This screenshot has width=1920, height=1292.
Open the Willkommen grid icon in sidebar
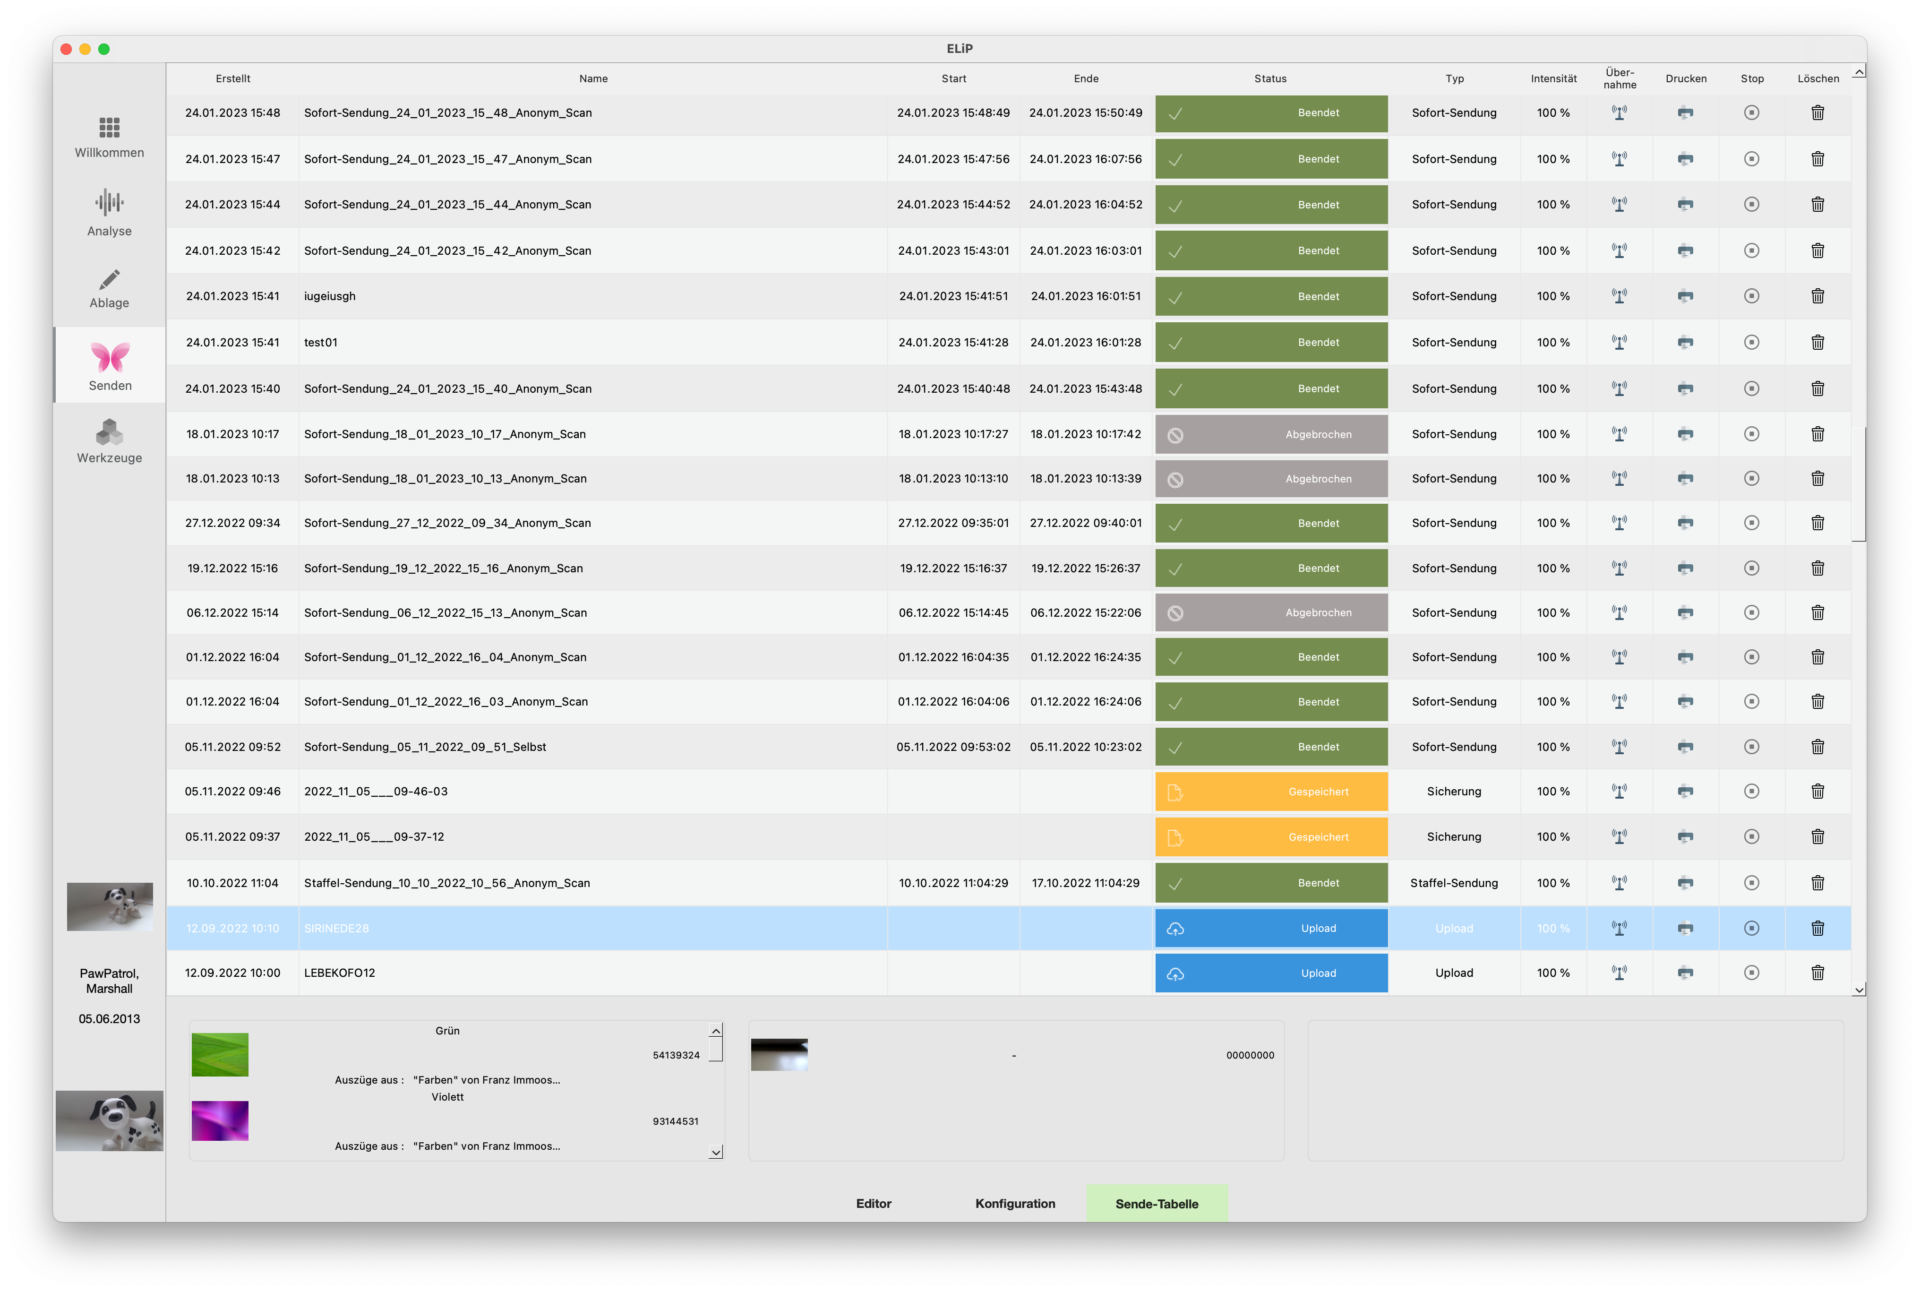tap(109, 128)
